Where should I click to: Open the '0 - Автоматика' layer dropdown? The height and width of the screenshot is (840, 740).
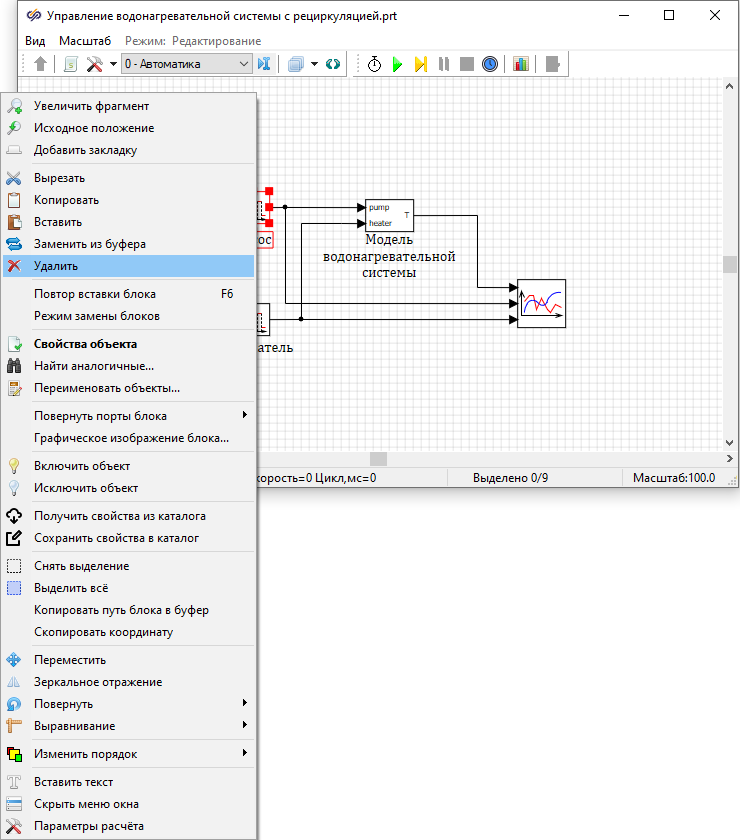click(187, 64)
